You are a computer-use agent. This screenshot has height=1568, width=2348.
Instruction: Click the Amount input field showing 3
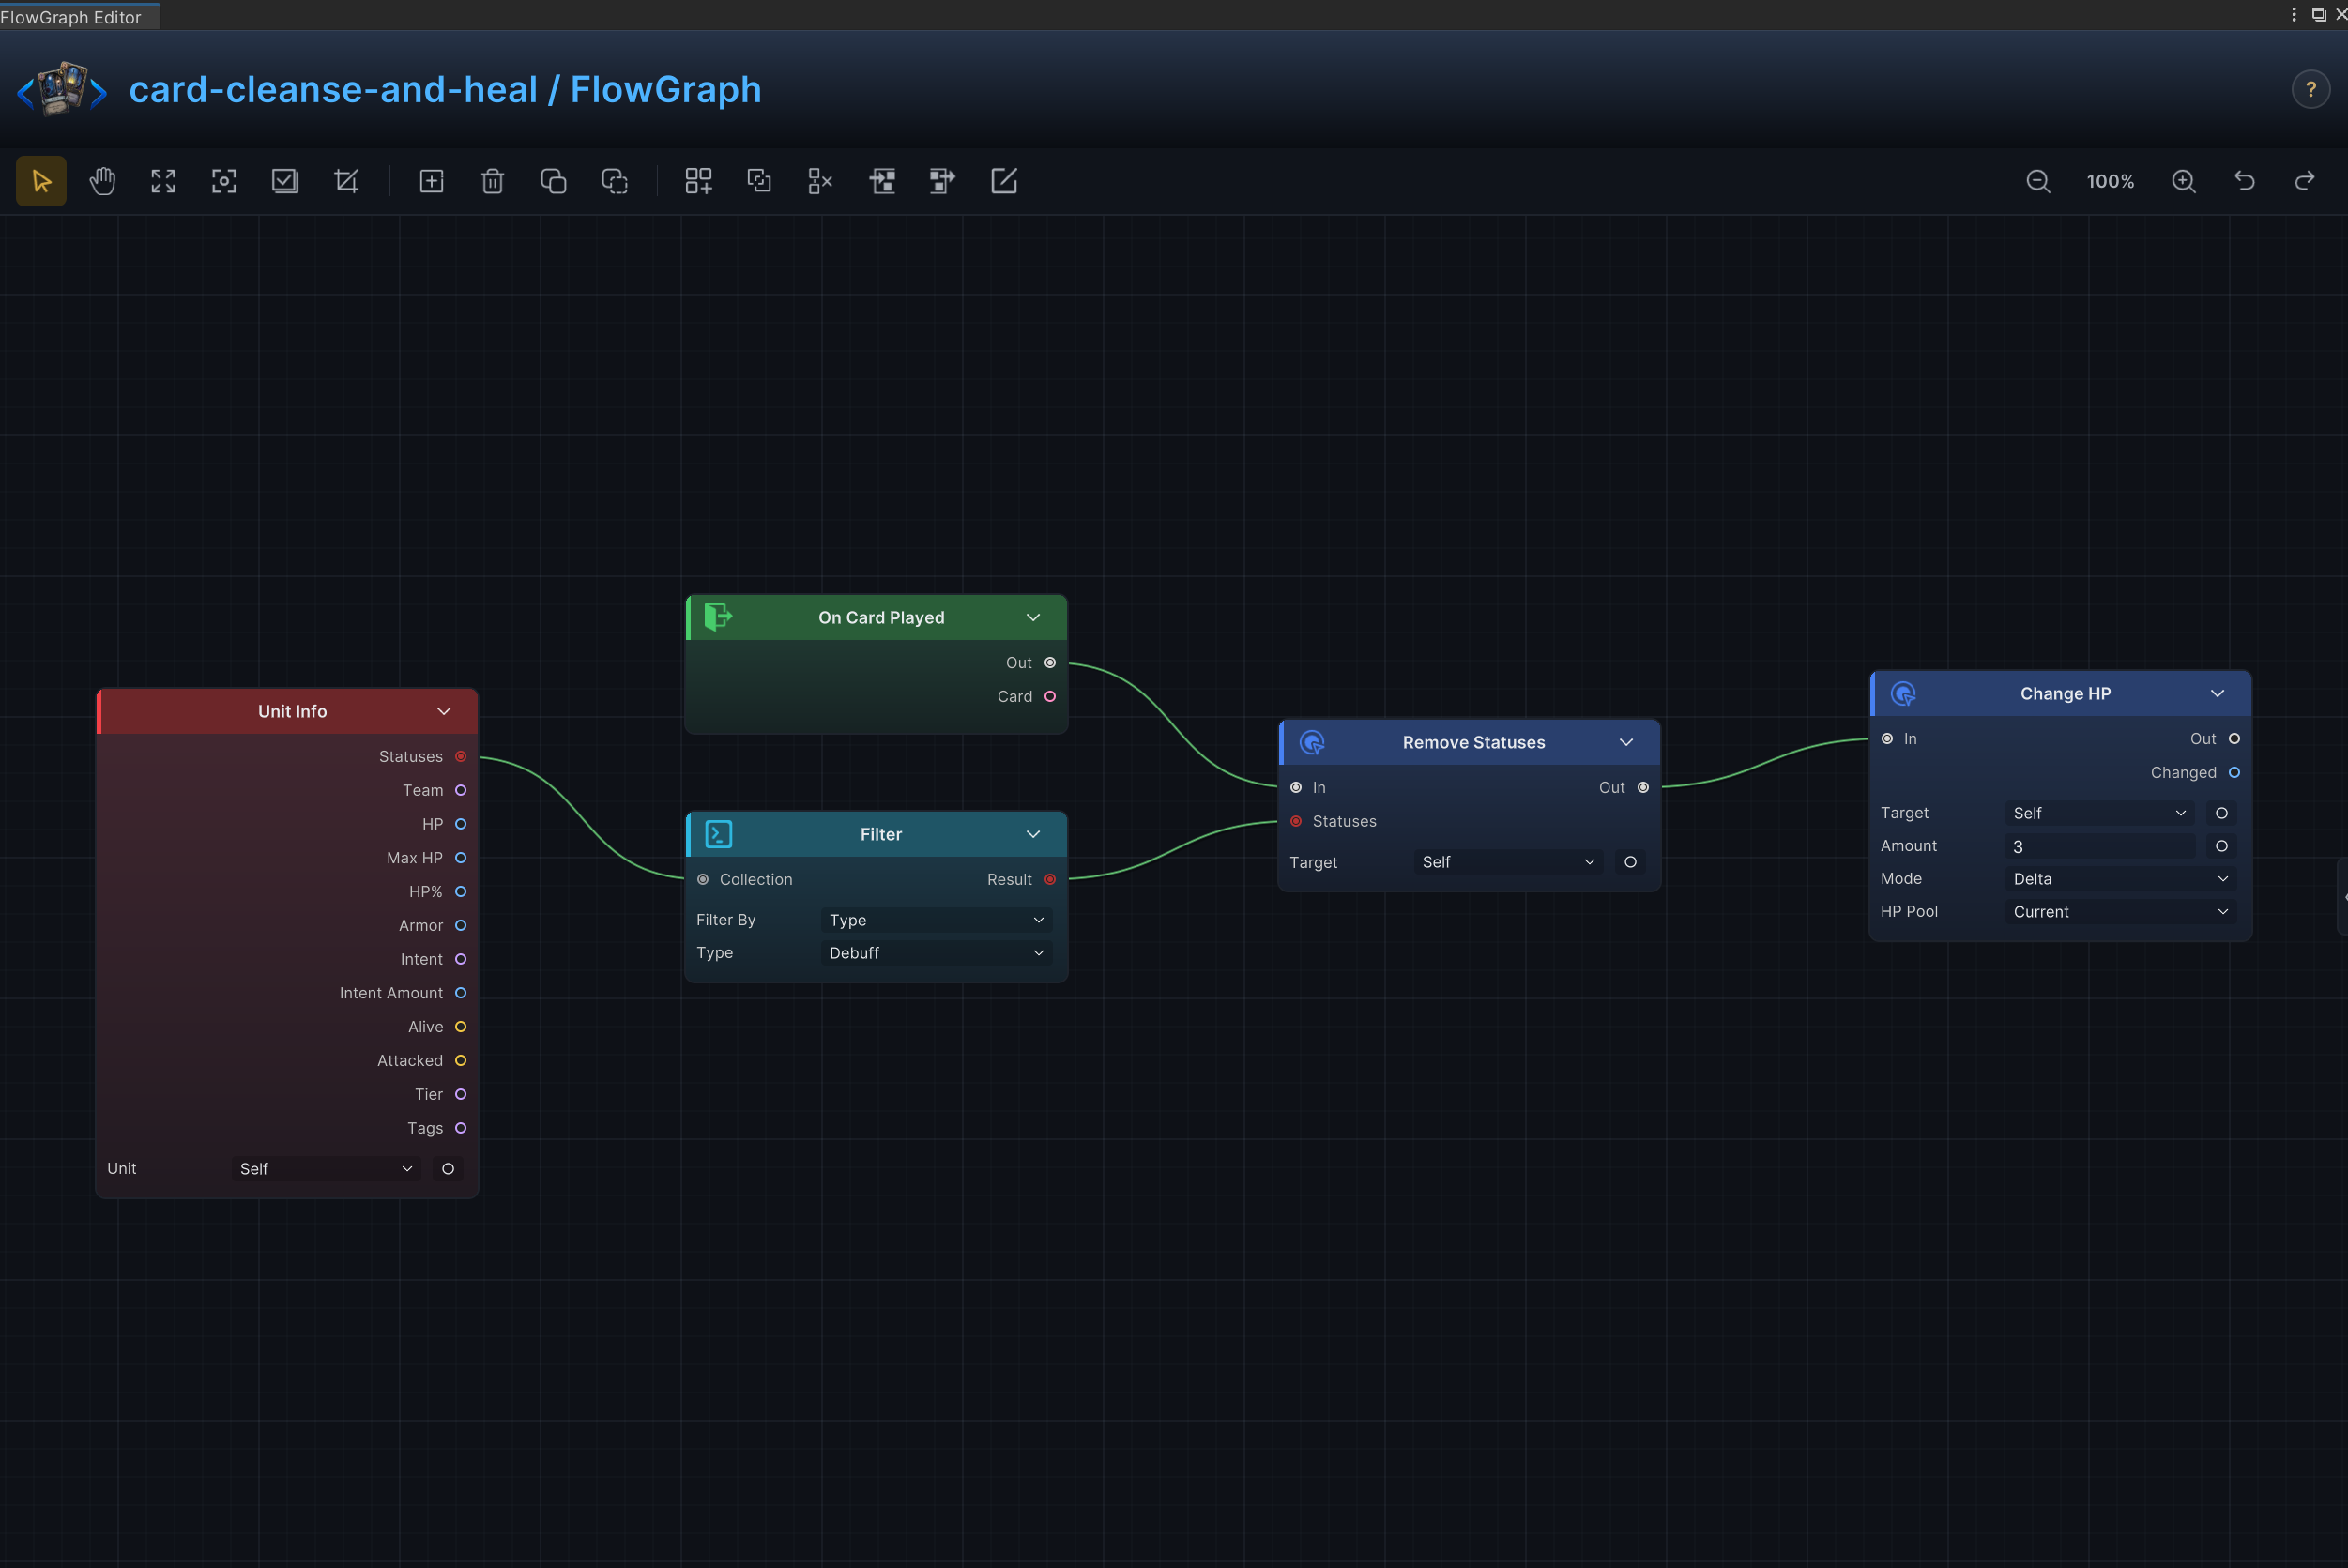point(2099,846)
